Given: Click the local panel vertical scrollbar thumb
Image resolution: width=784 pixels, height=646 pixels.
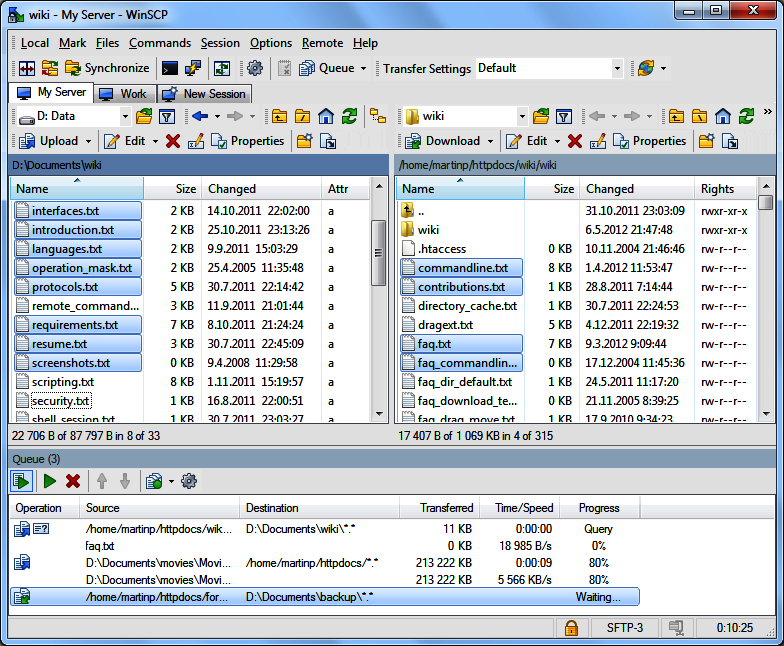Looking at the screenshot, I should (x=378, y=252).
